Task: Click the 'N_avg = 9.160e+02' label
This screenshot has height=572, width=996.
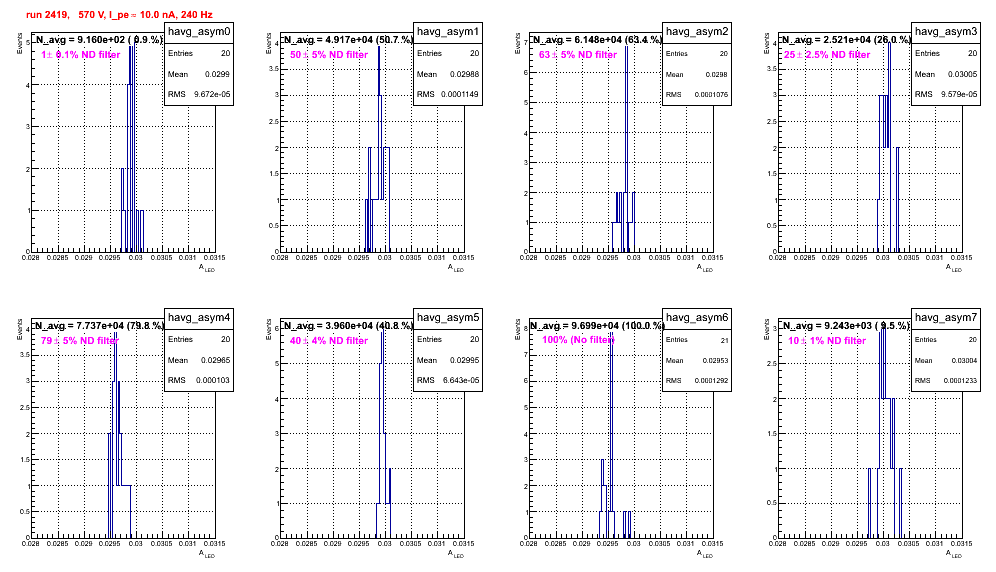Action: (x=99, y=39)
